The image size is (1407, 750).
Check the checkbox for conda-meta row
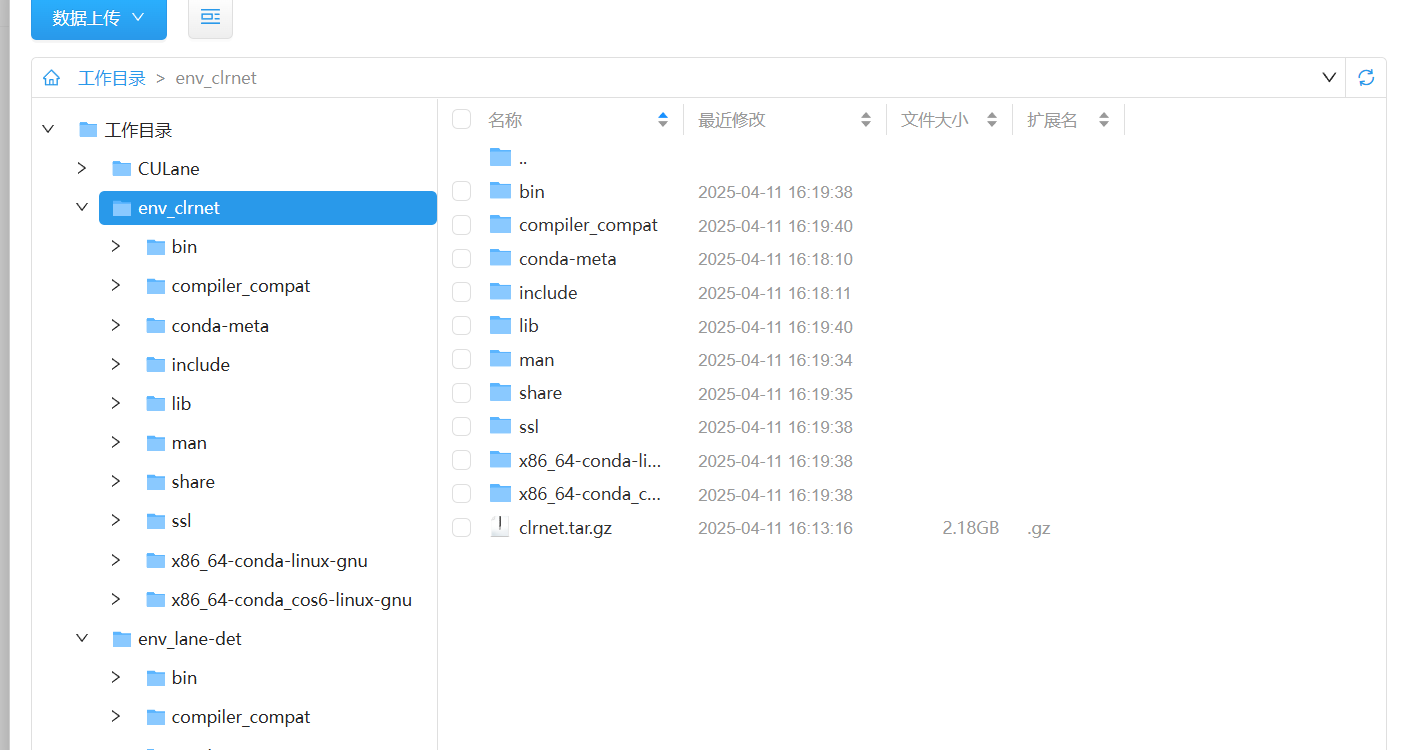461,258
